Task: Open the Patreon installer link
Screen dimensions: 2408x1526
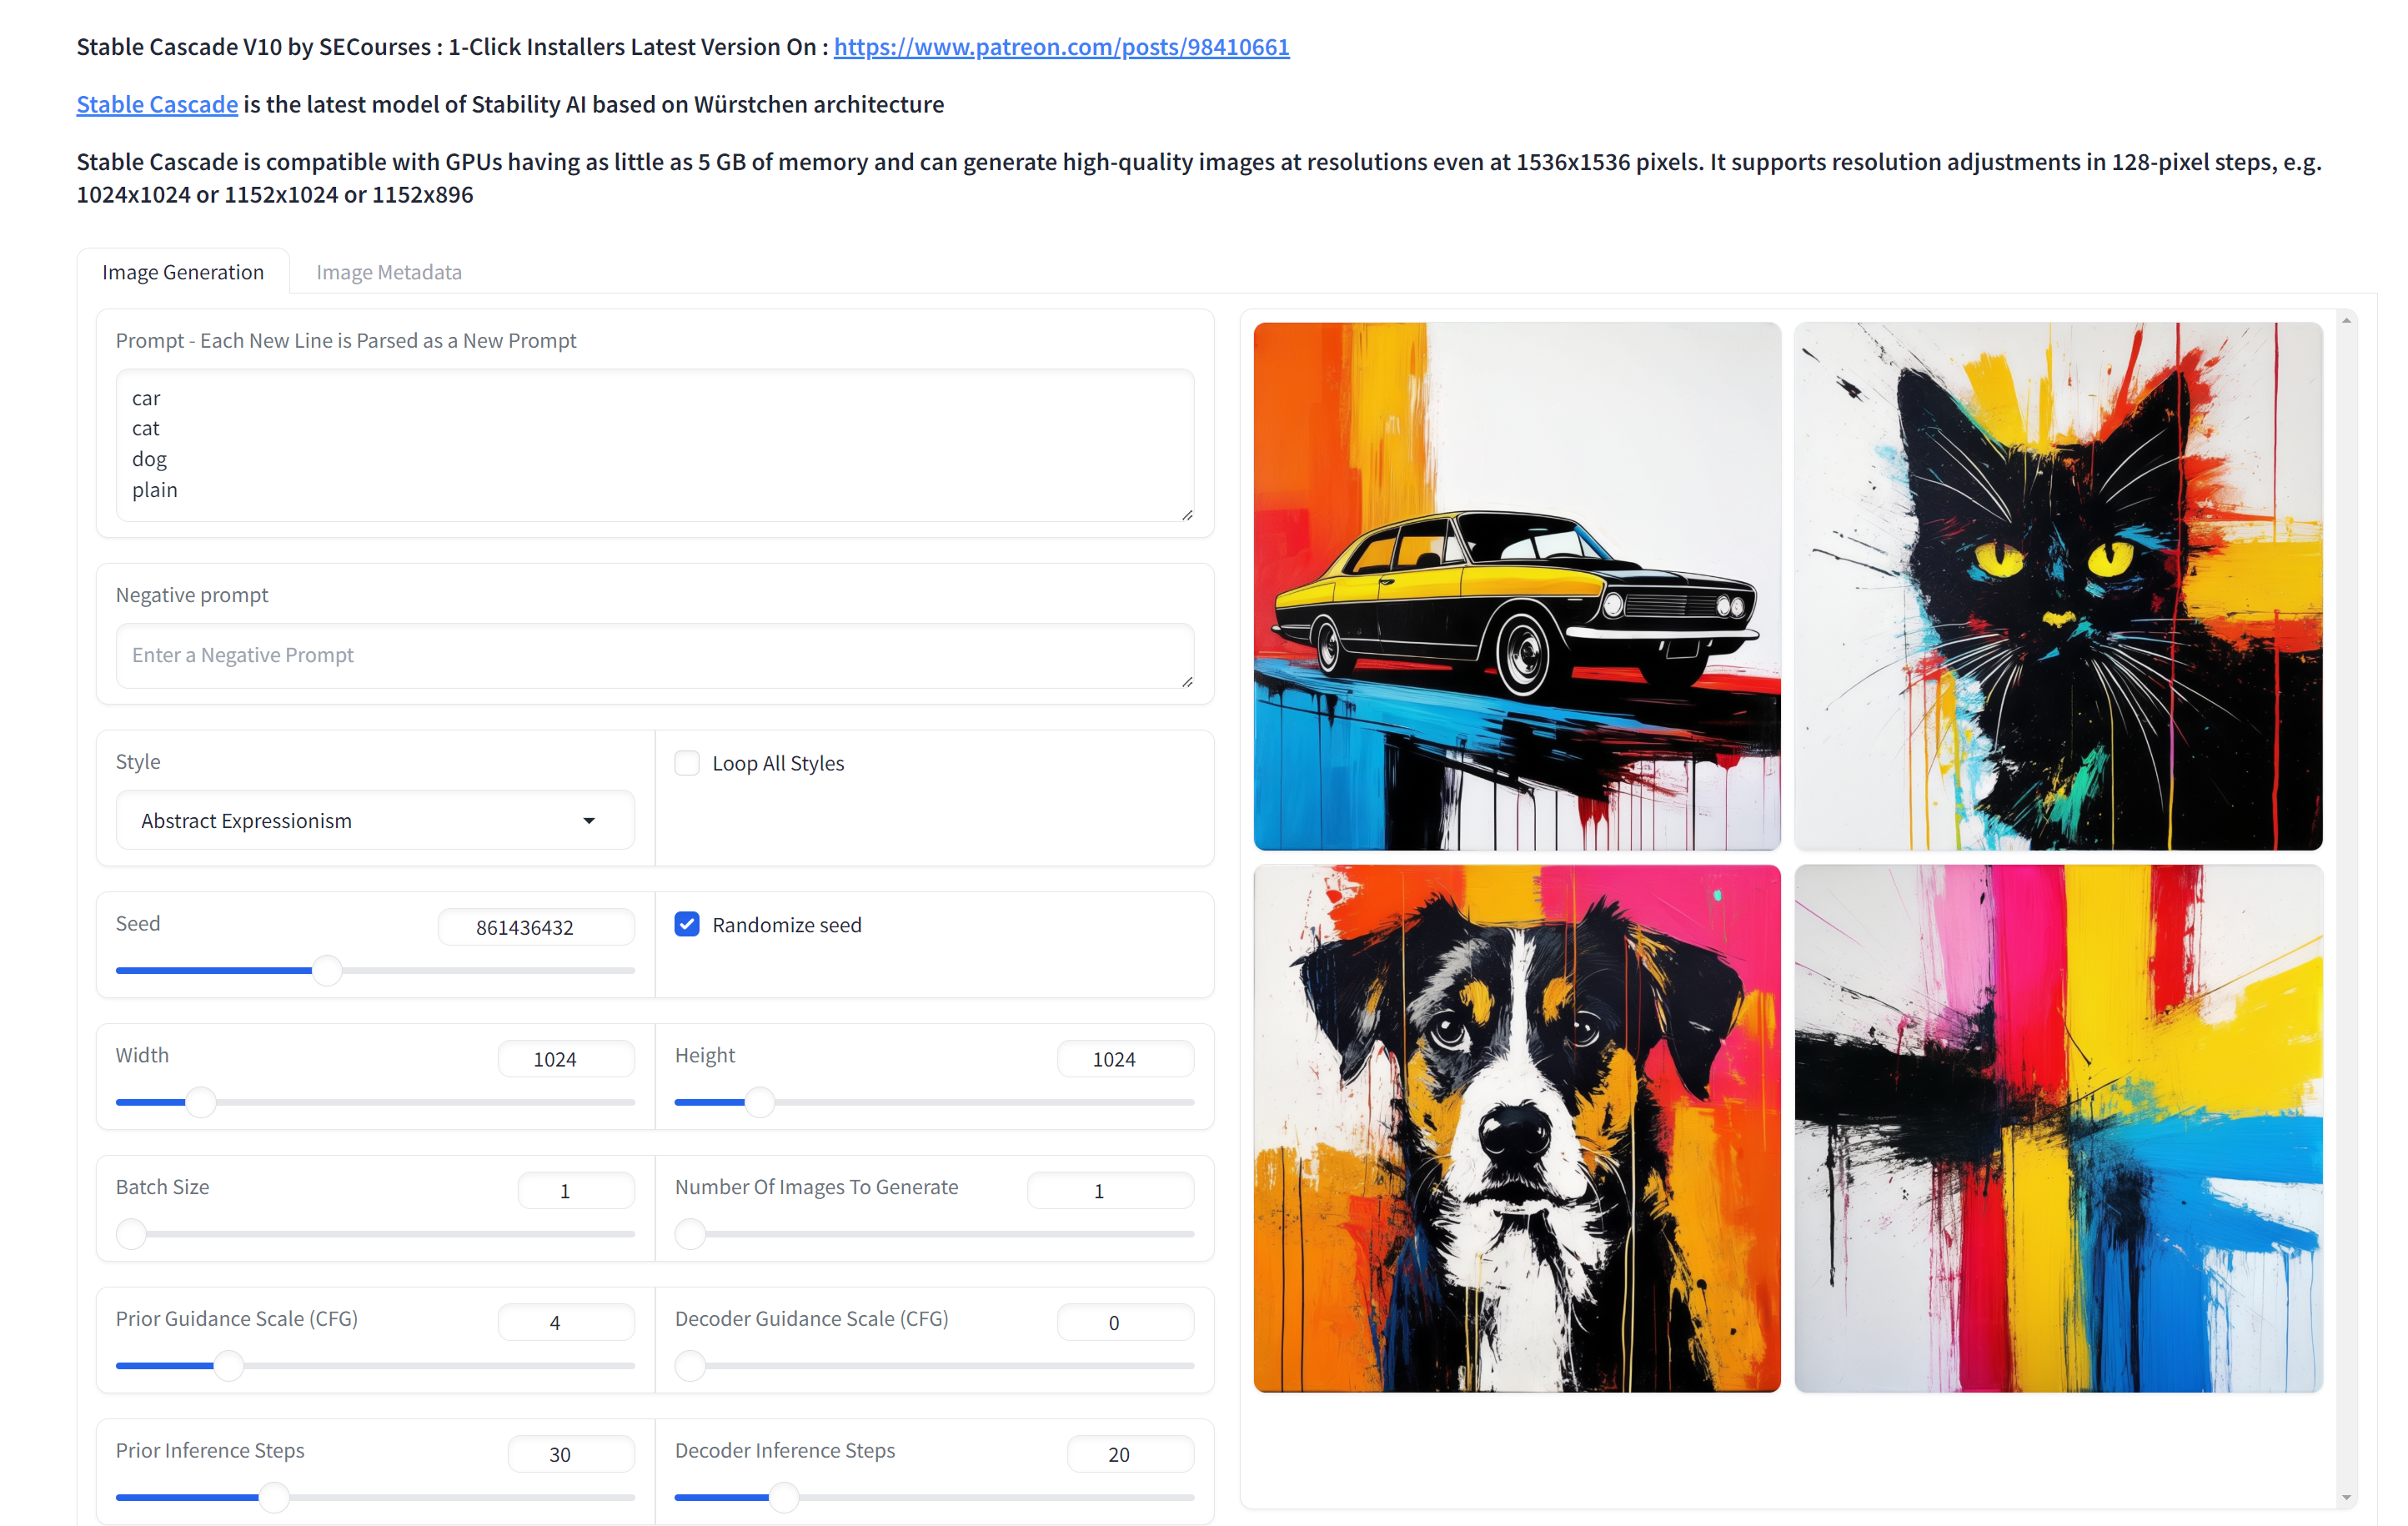Action: pyautogui.click(x=1061, y=47)
